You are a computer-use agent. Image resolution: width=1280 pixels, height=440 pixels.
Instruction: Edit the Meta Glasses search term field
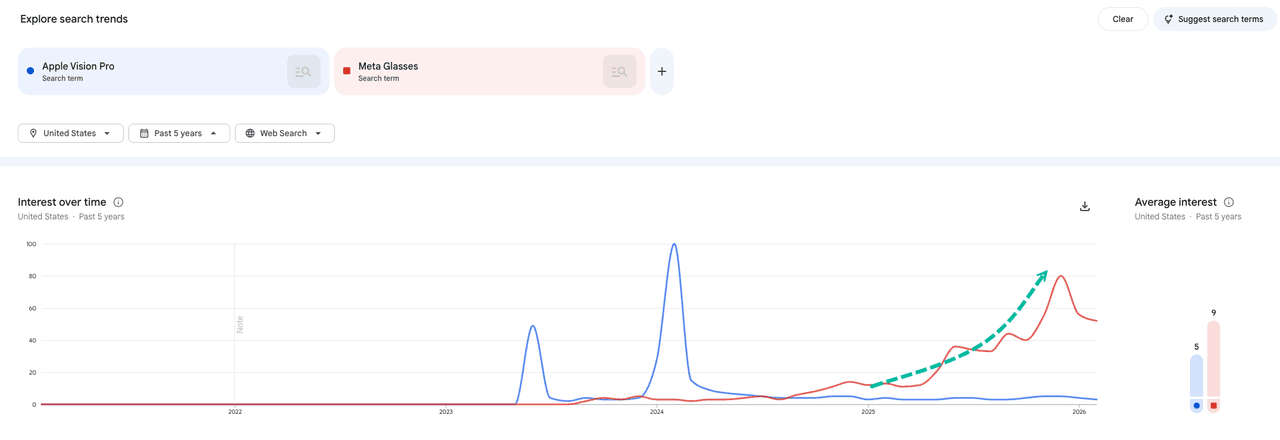[460, 71]
